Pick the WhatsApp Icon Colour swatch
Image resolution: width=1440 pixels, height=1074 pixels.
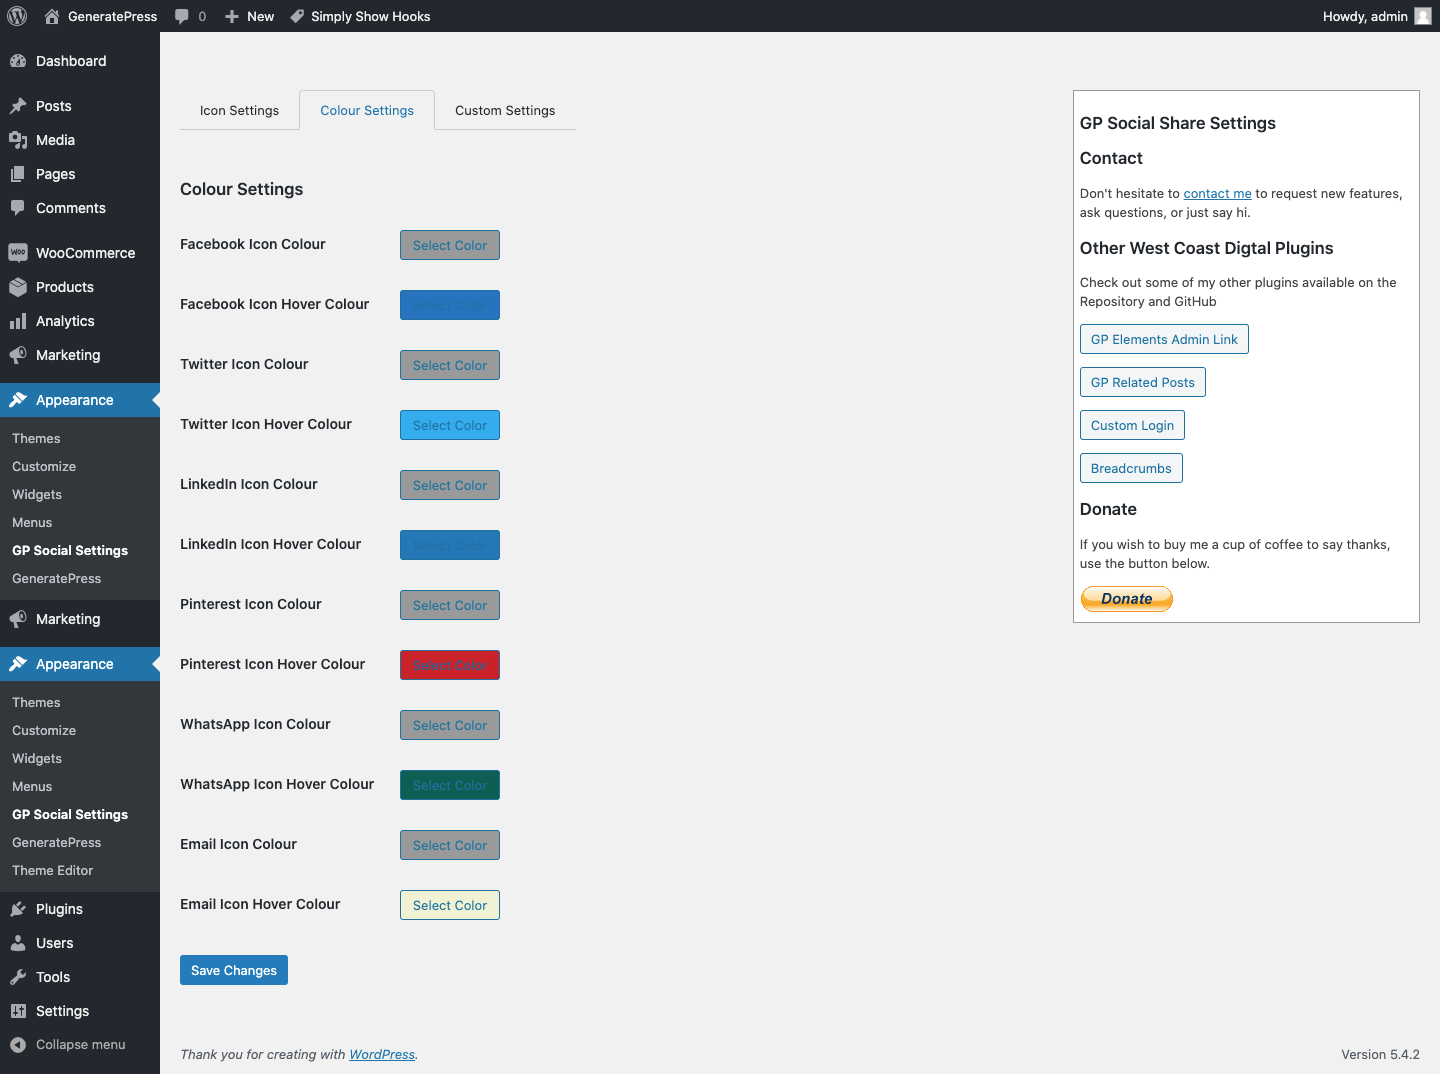click(450, 725)
